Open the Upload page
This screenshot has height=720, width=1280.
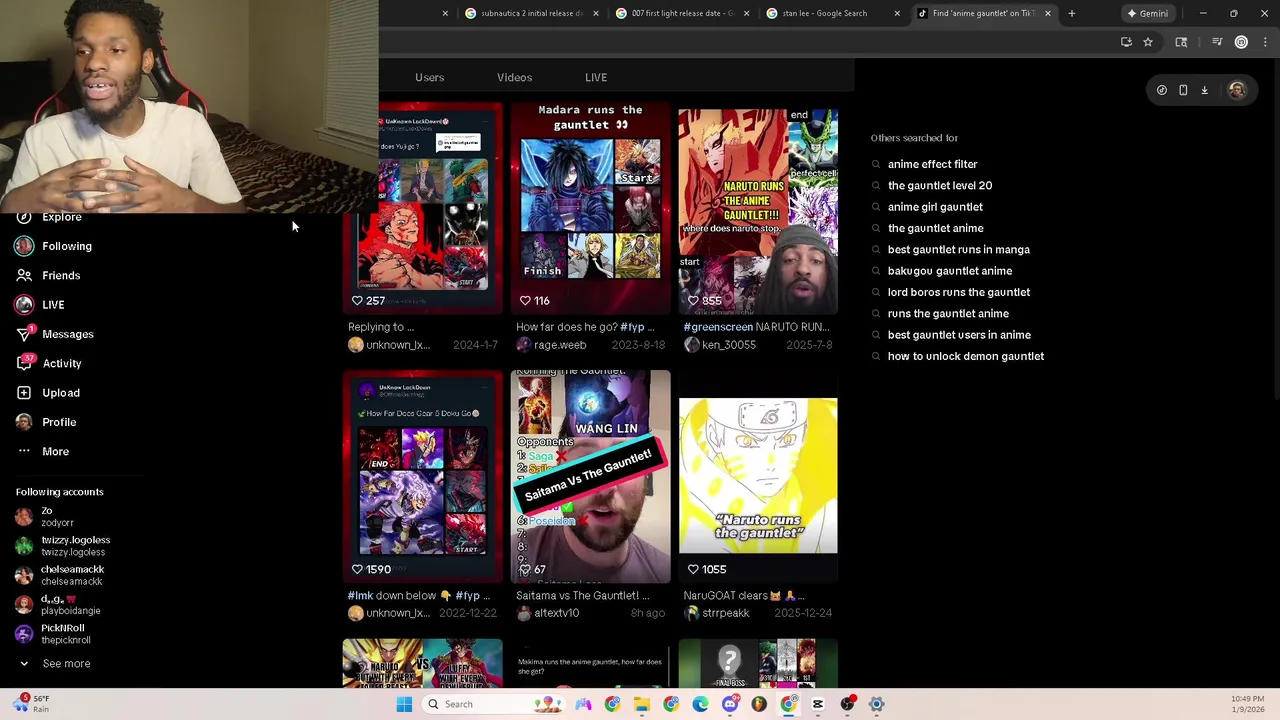pos(48,393)
